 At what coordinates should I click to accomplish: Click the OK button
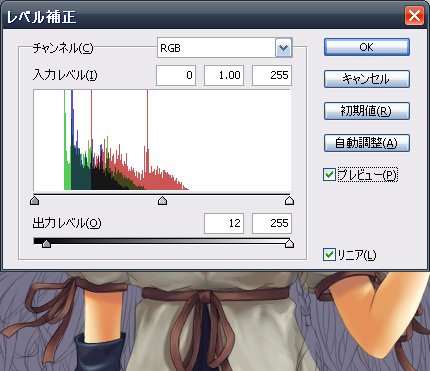click(367, 47)
